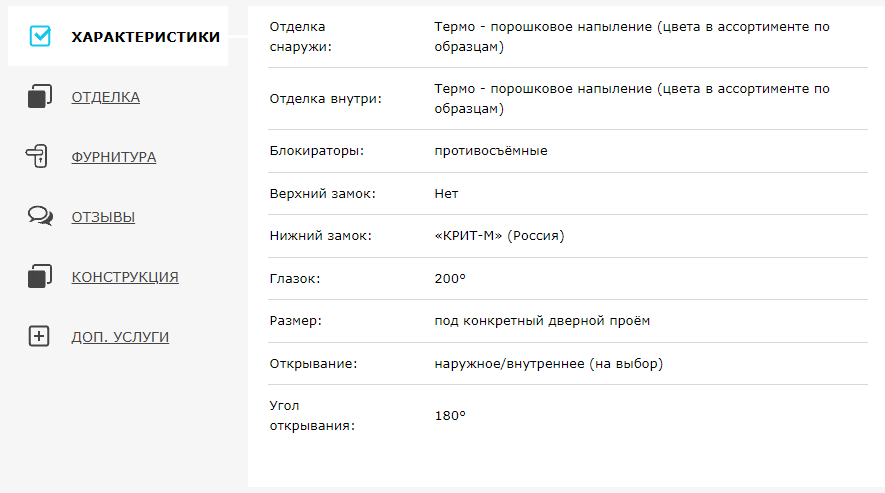
Task: Click the speech bubbles icon beside Отзывы
Action: click(40, 217)
